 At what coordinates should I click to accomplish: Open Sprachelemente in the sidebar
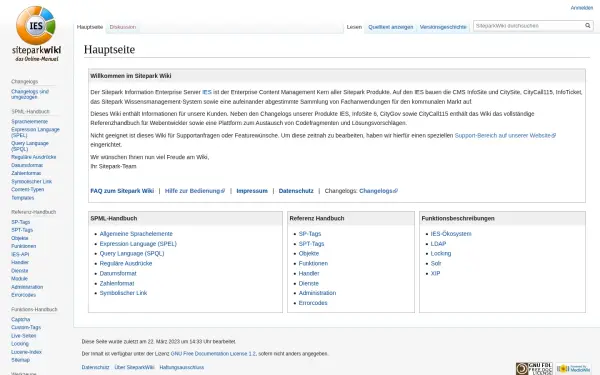29,121
